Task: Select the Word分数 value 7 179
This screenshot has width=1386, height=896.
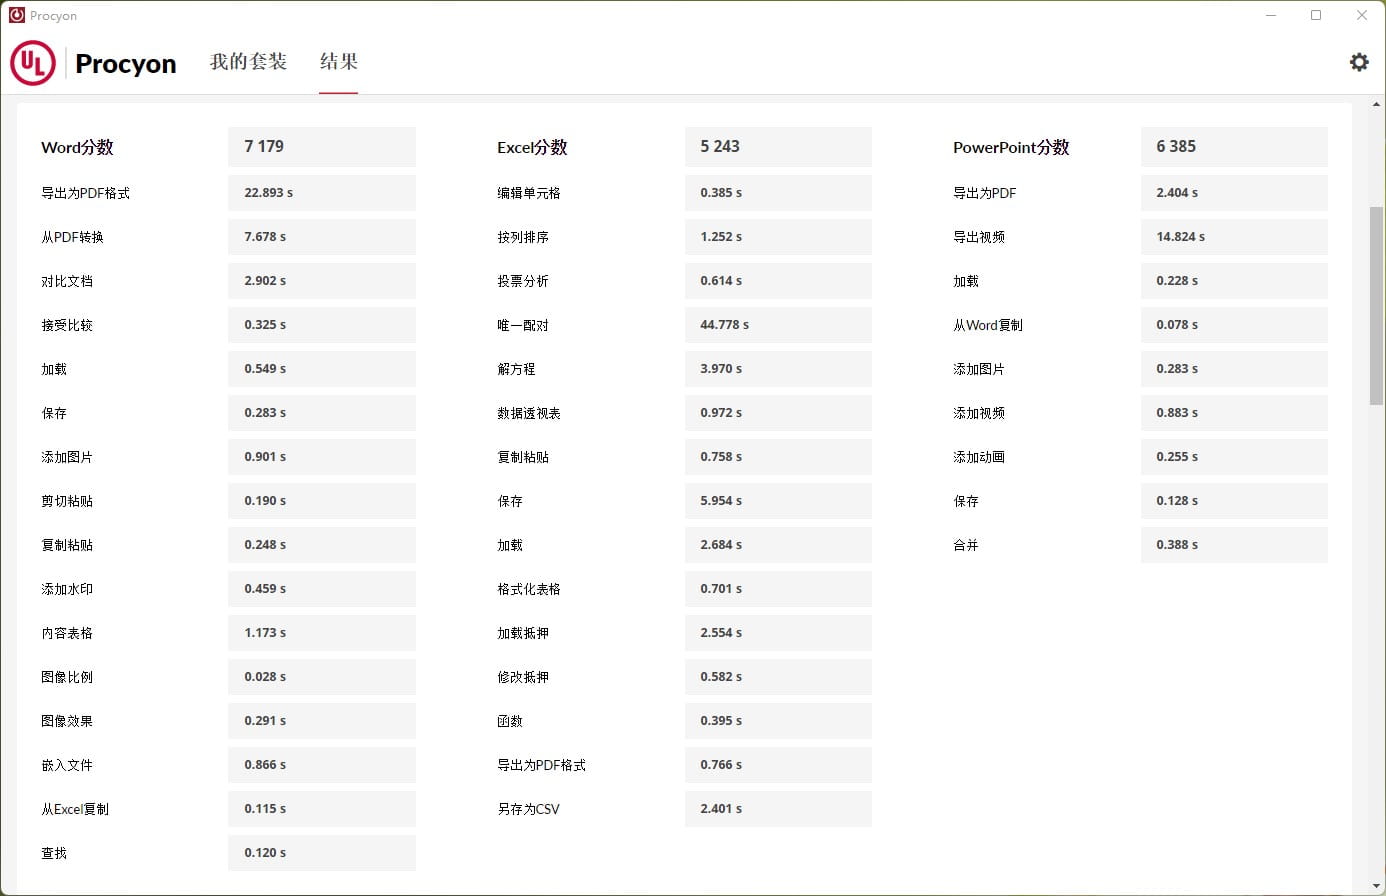Action: point(322,147)
